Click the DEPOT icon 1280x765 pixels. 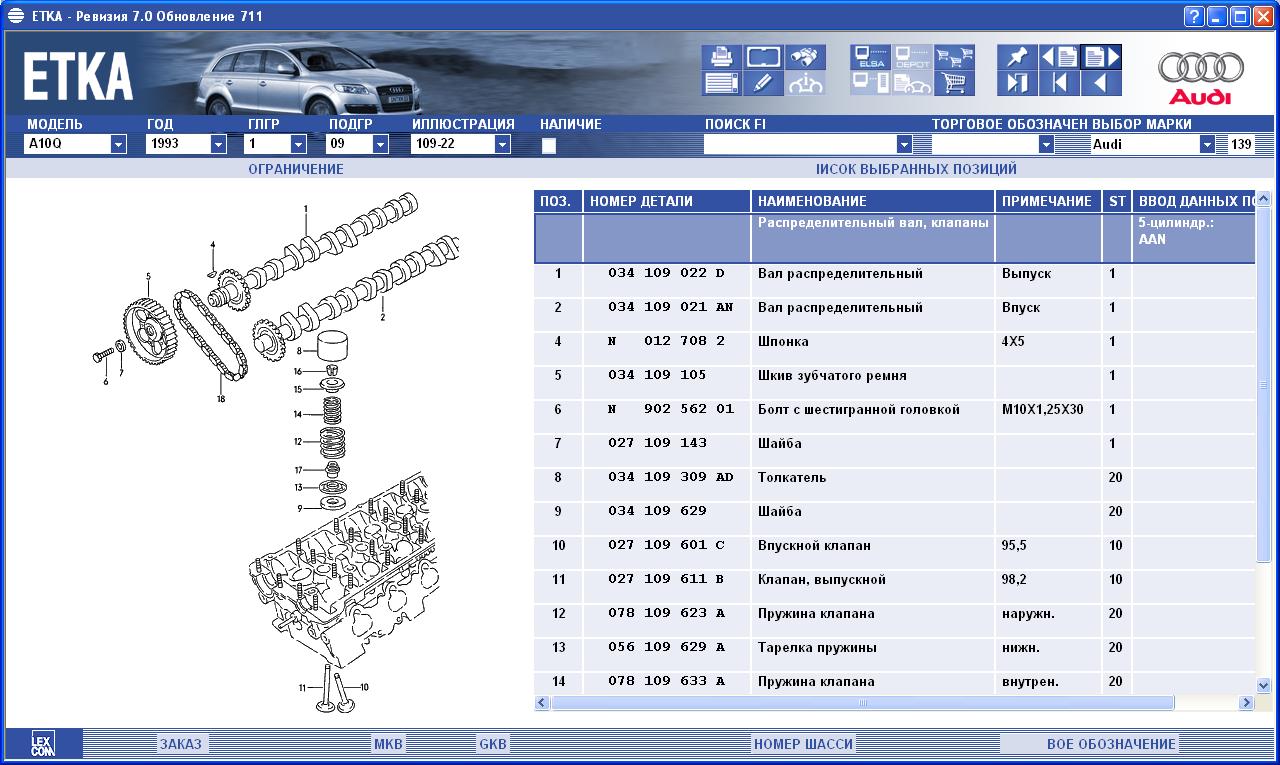tap(912, 57)
